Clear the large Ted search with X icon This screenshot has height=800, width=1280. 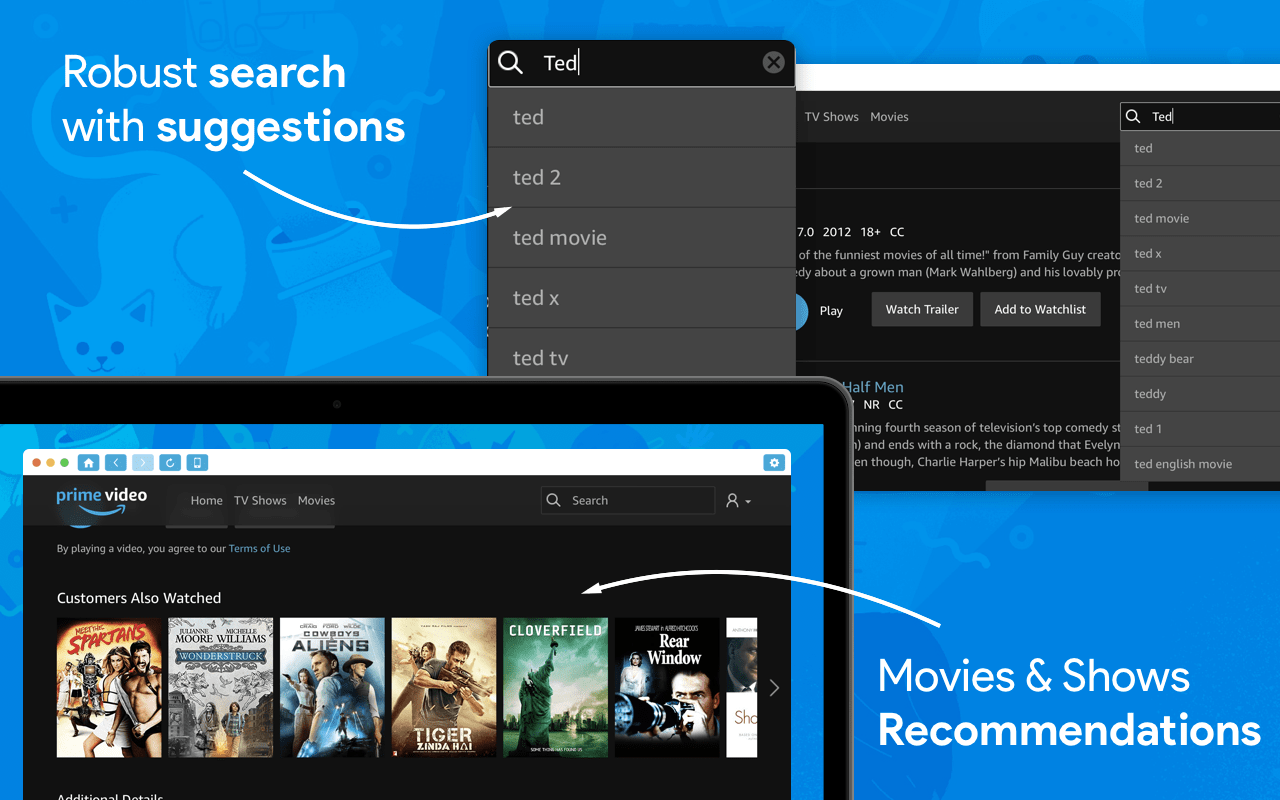point(773,63)
